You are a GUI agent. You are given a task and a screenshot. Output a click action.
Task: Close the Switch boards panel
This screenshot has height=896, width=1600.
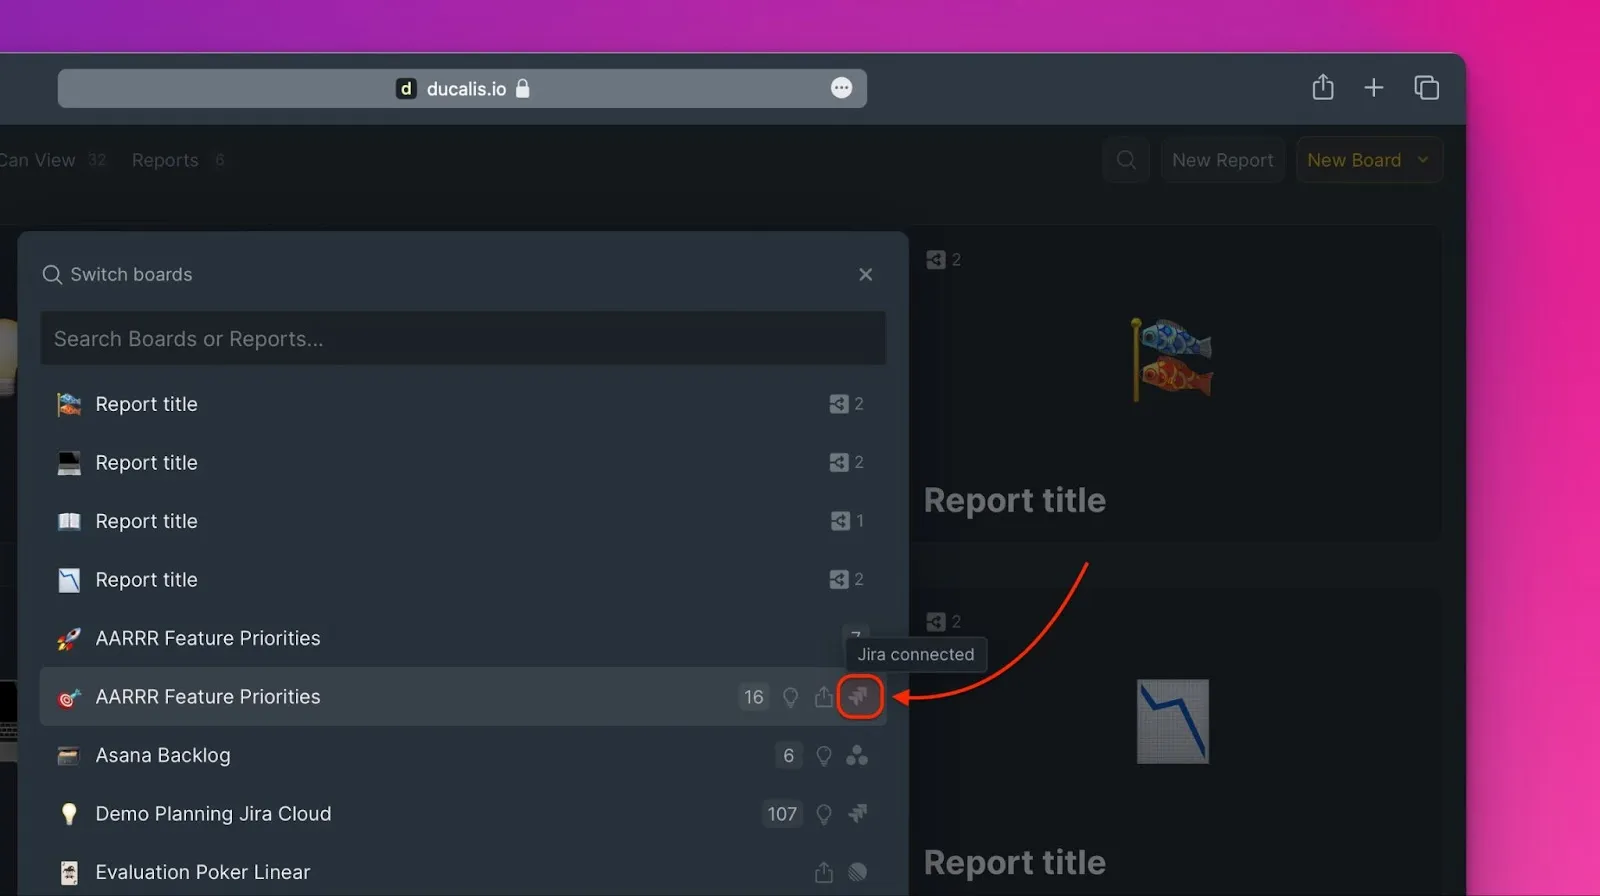(x=865, y=274)
